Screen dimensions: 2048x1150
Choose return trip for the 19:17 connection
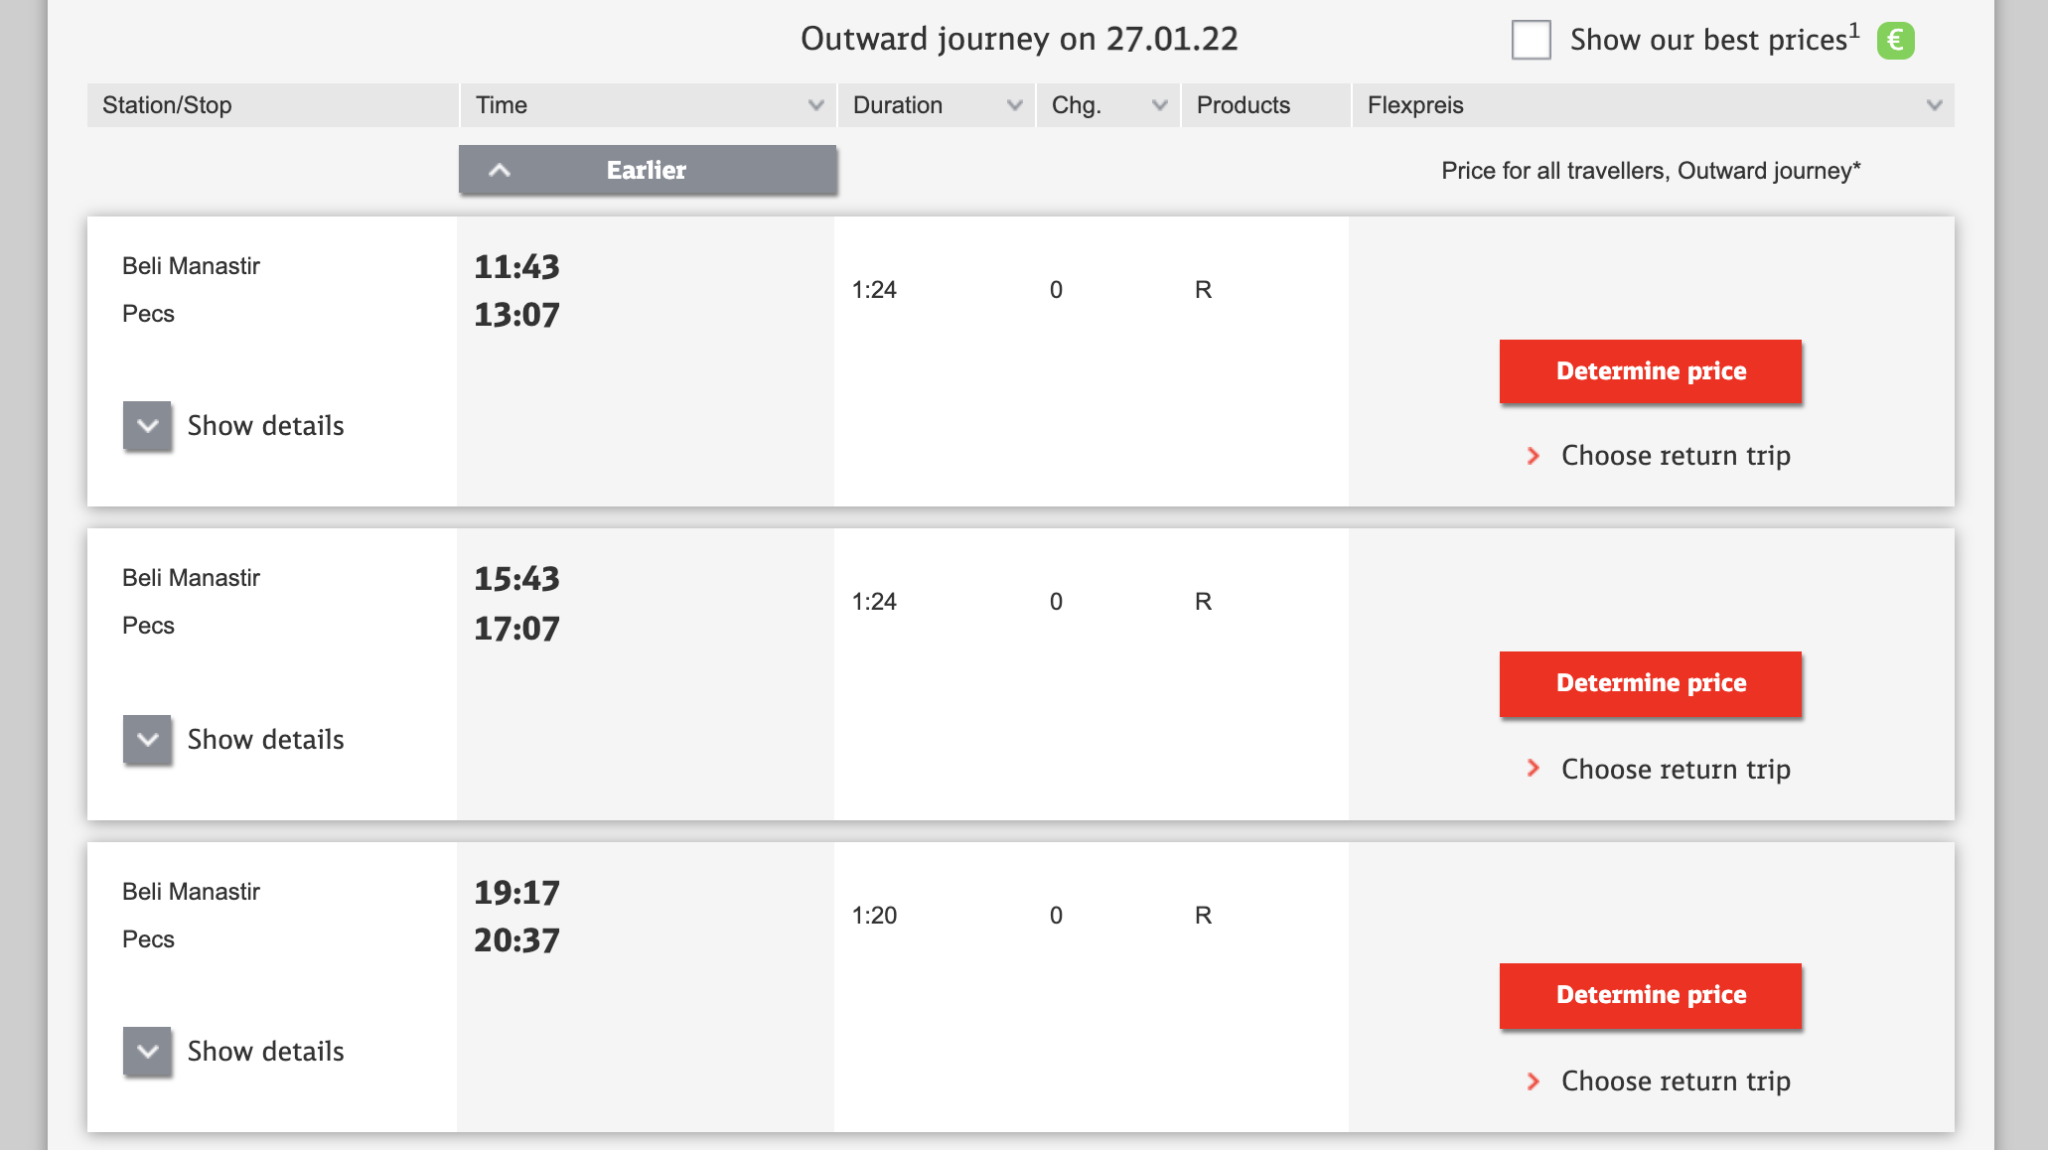pos(1675,1081)
